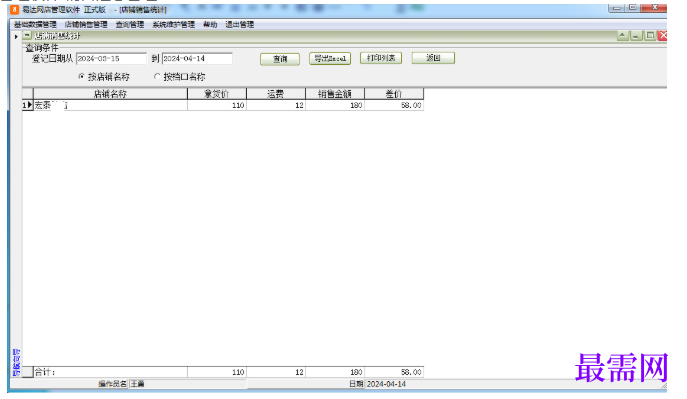Click the total 180 in the 合计 row

pos(335,372)
